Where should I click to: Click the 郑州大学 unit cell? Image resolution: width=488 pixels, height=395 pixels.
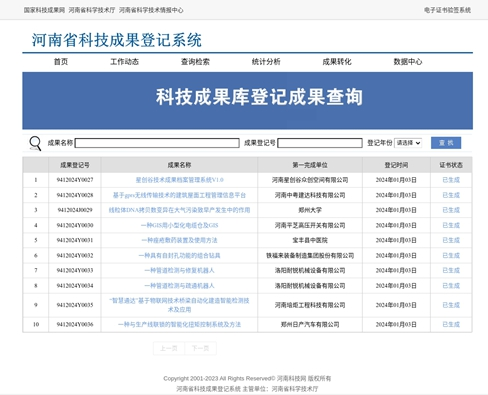pos(310,210)
